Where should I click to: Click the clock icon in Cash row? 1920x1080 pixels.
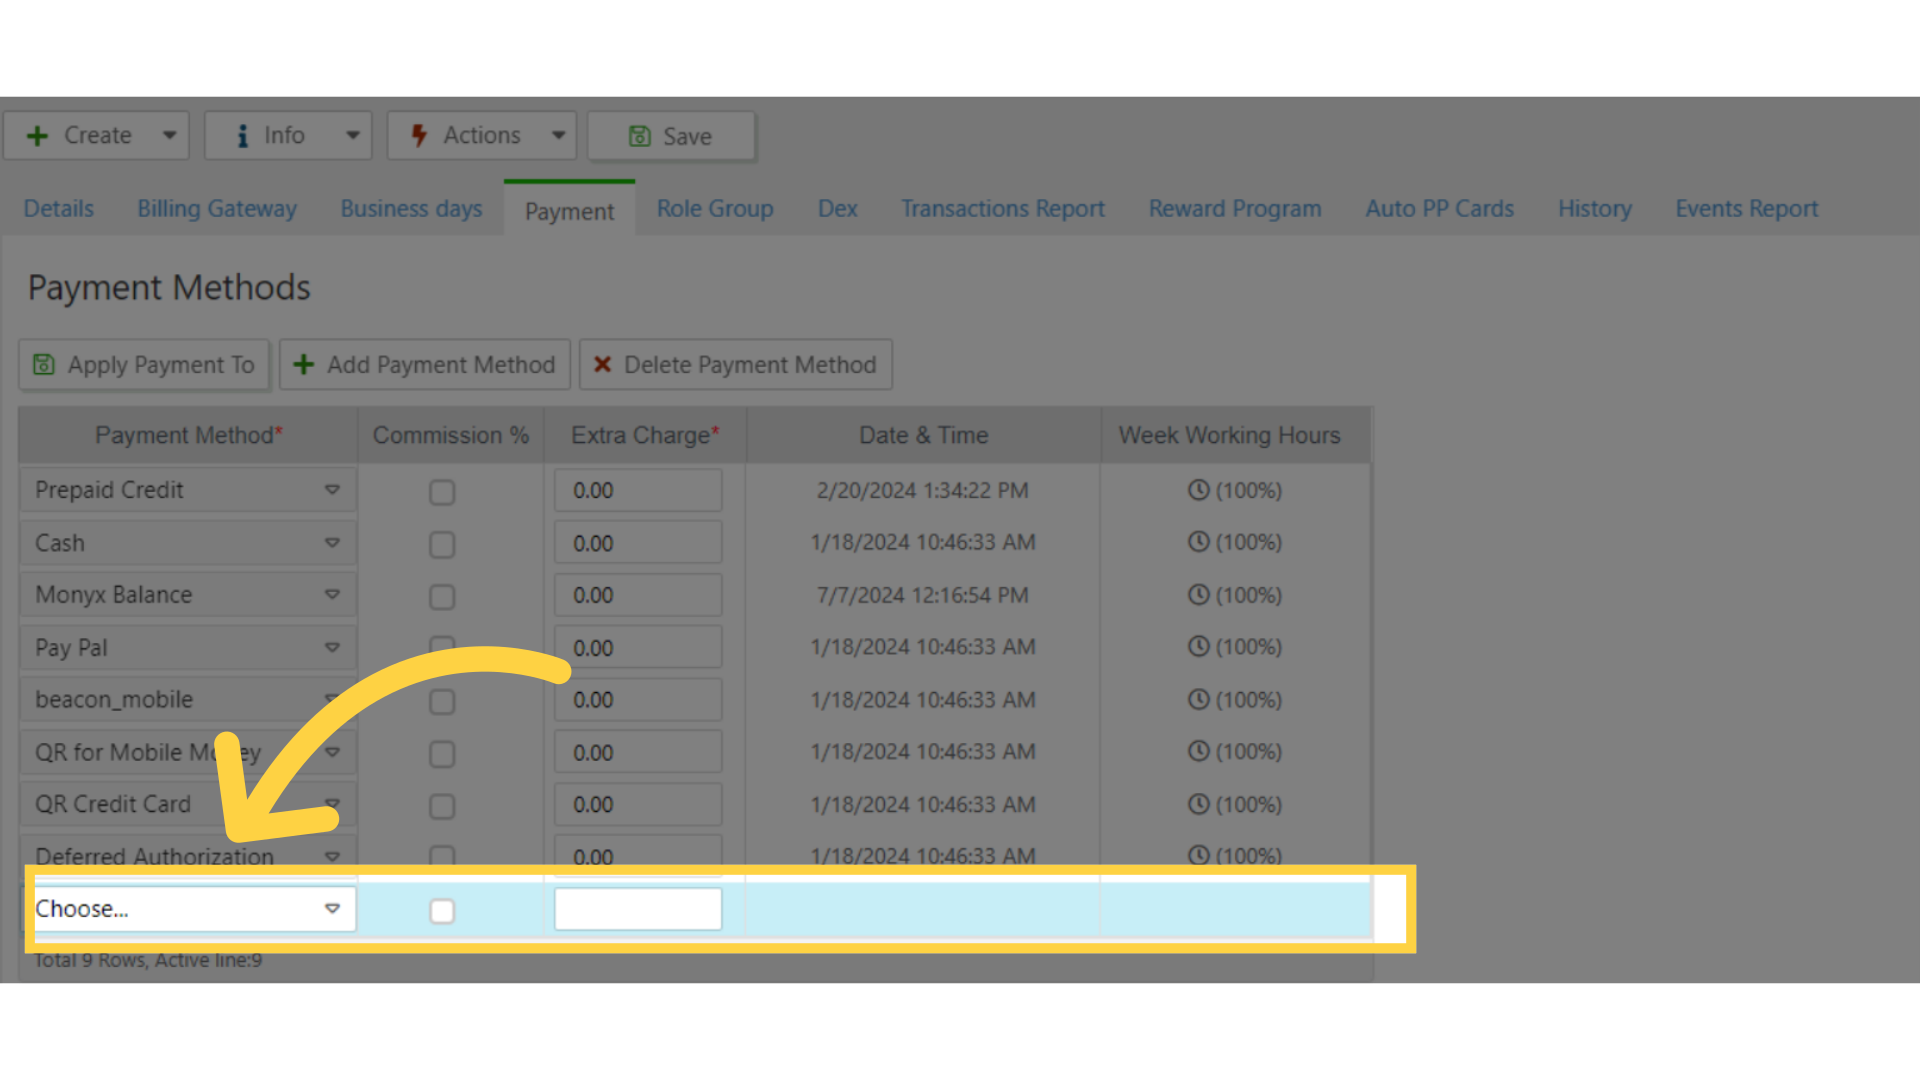pyautogui.click(x=1198, y=542)
